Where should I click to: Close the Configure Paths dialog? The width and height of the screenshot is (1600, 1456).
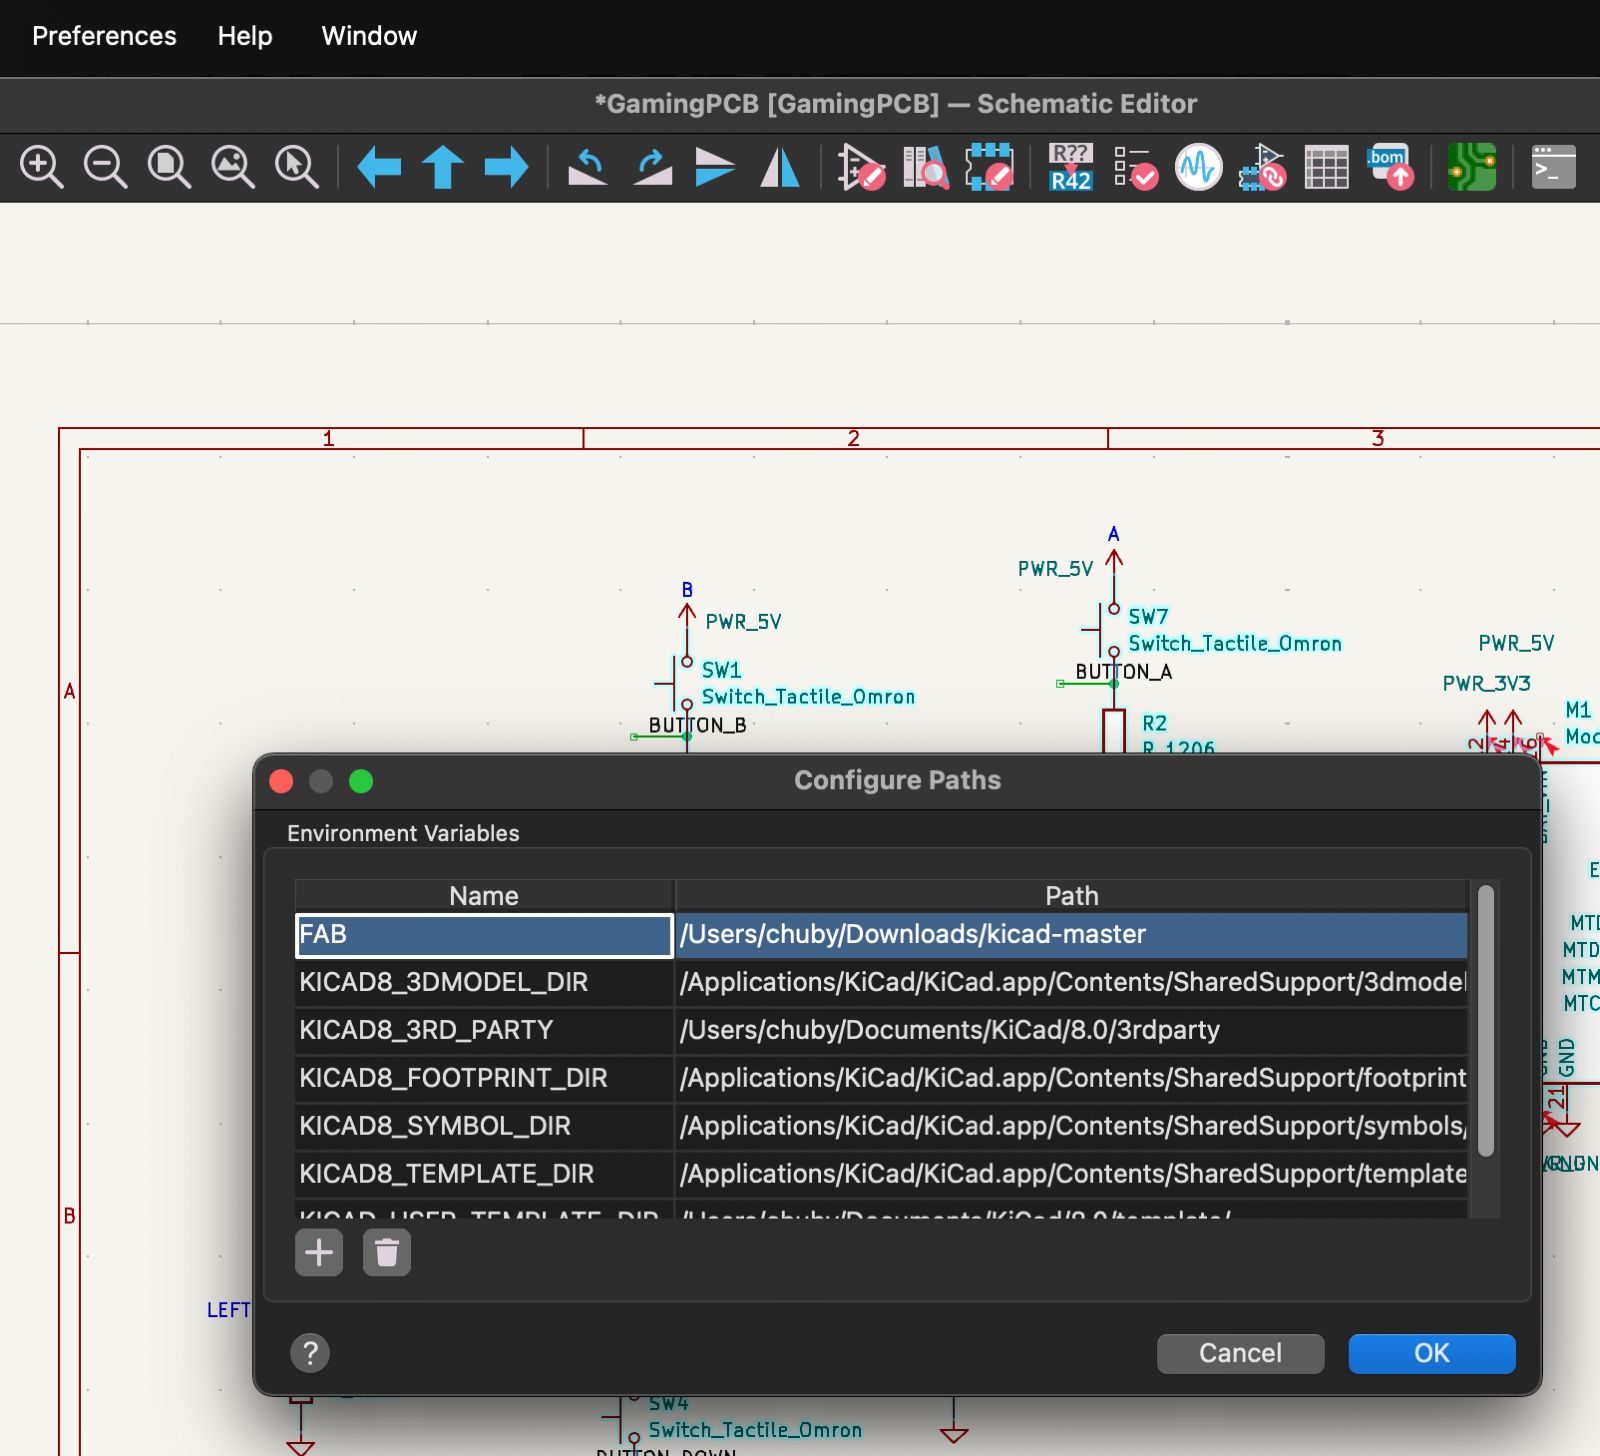[281, 781]
